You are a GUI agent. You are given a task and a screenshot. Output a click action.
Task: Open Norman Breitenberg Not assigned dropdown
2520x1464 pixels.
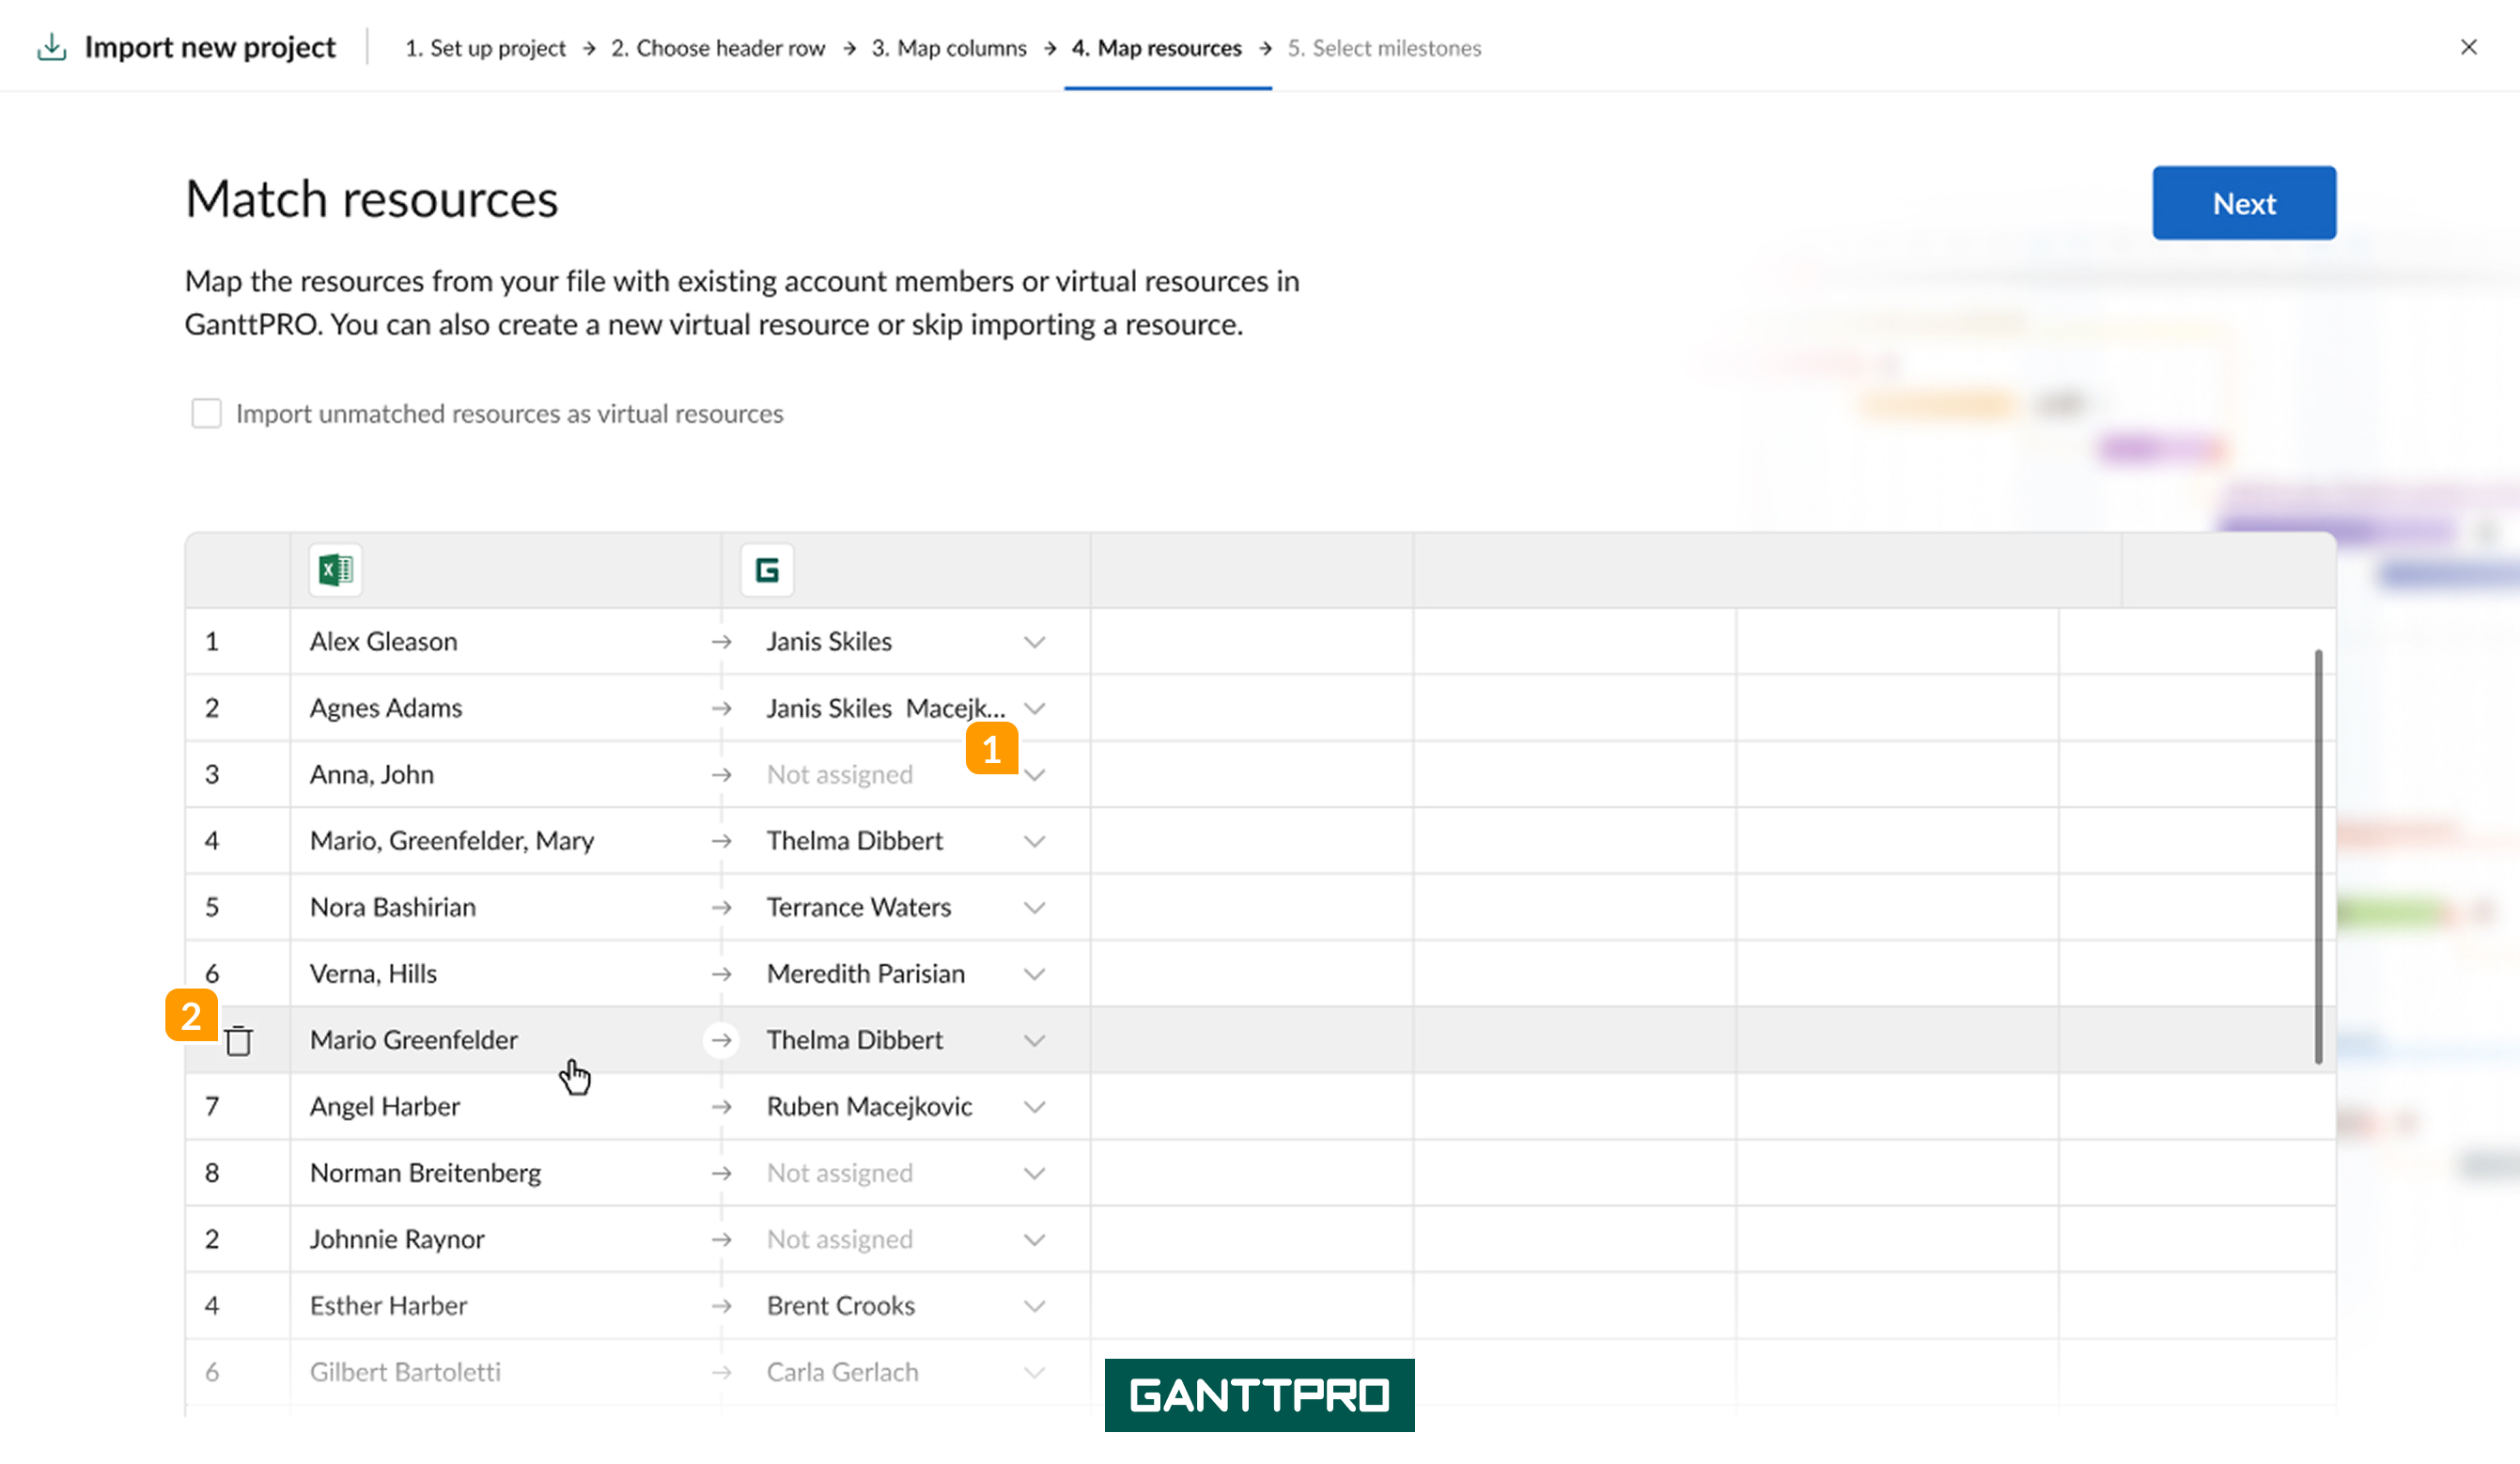point(1034,1173)
